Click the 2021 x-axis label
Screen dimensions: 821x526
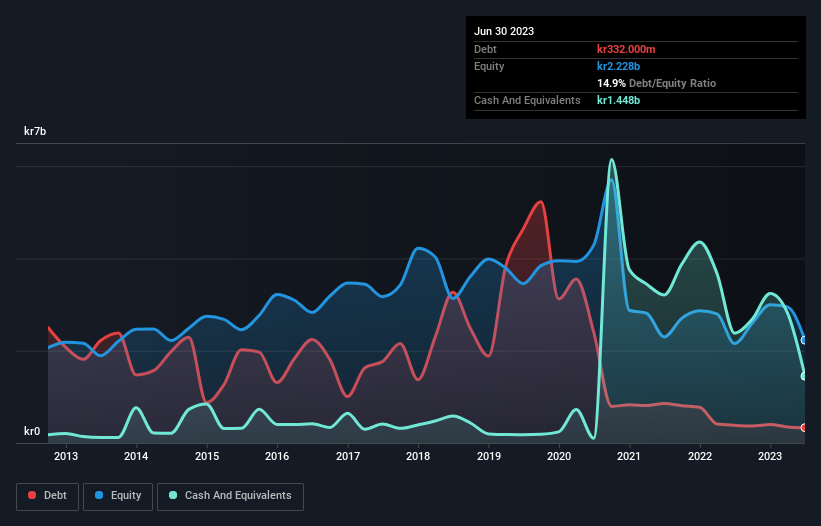(629, 456)
